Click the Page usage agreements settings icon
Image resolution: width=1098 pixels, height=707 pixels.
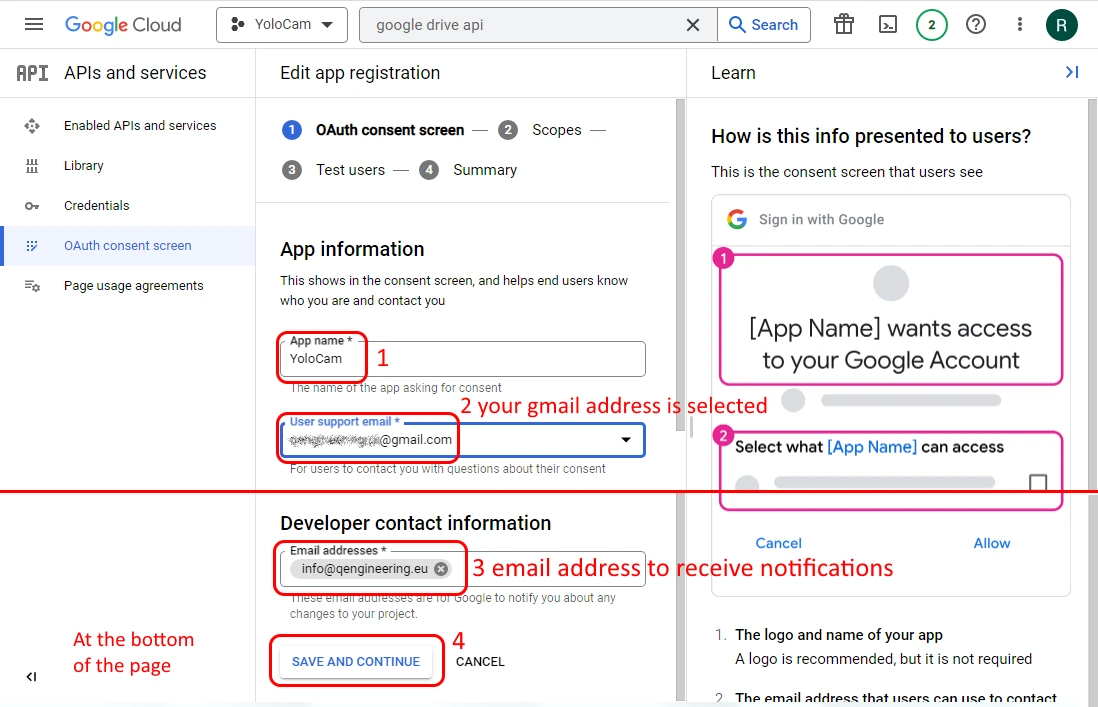(32, 286)
